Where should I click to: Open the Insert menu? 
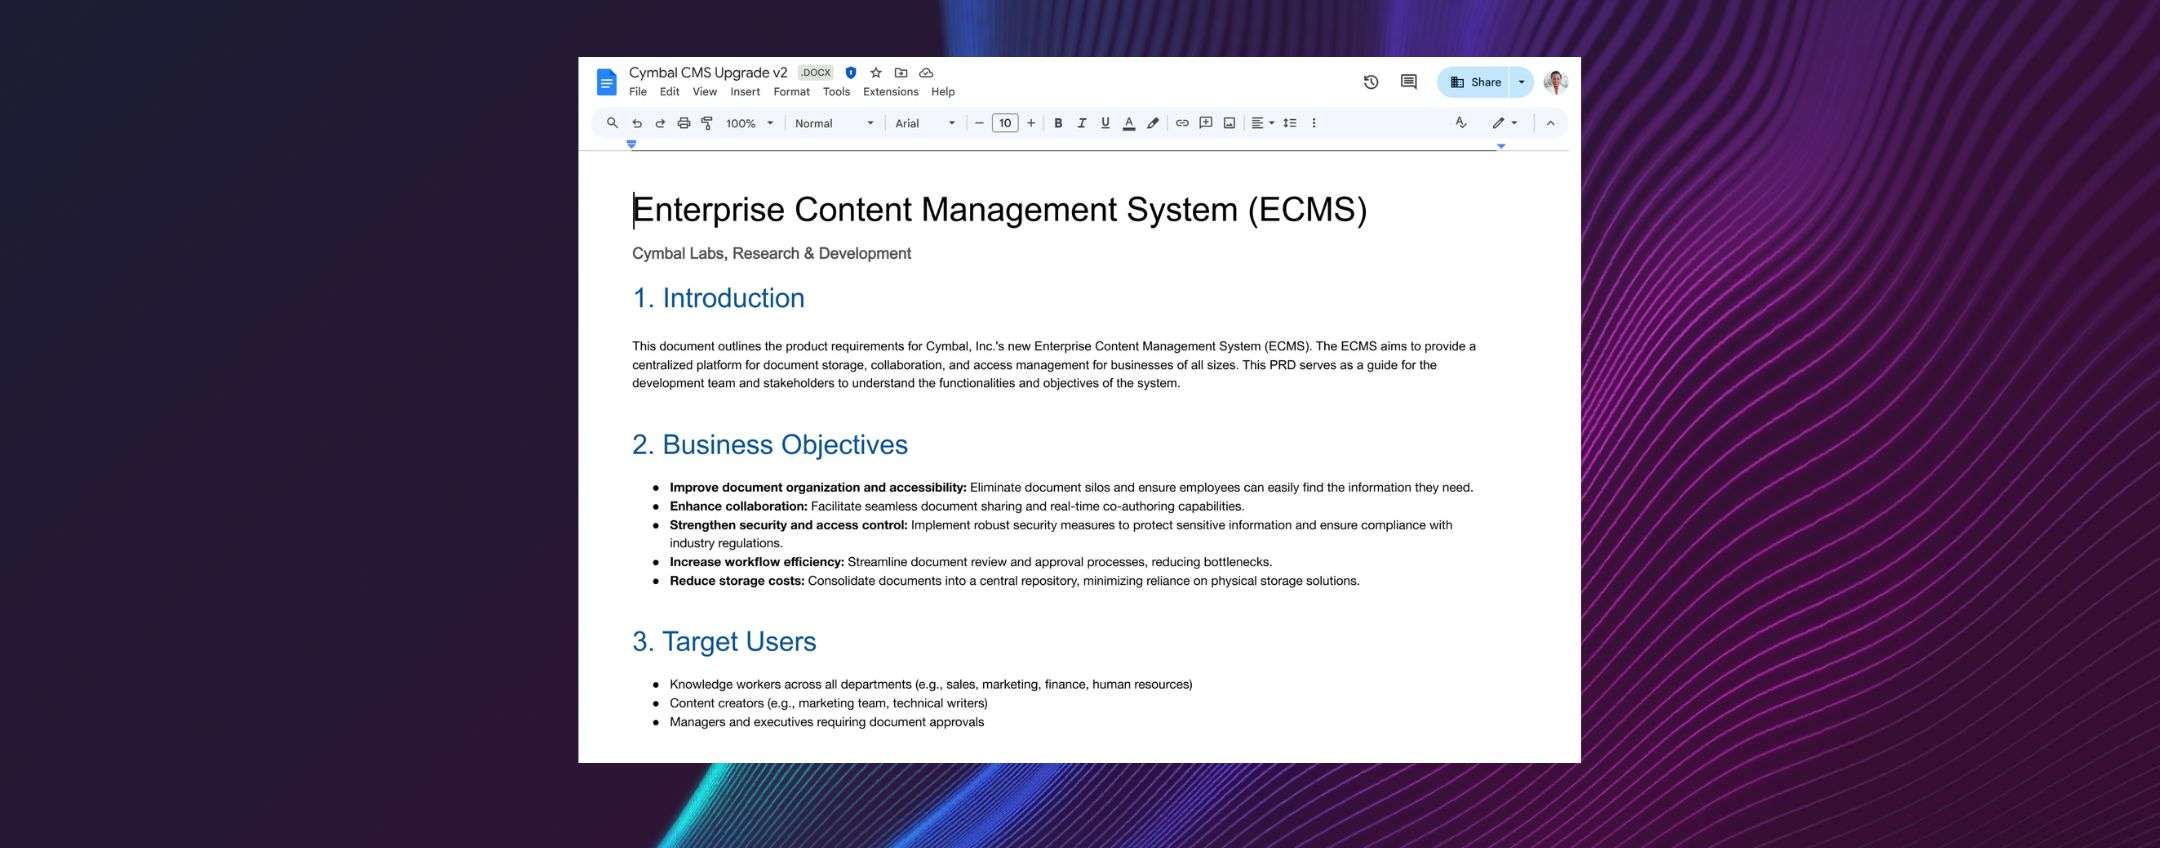pos(745,92)
